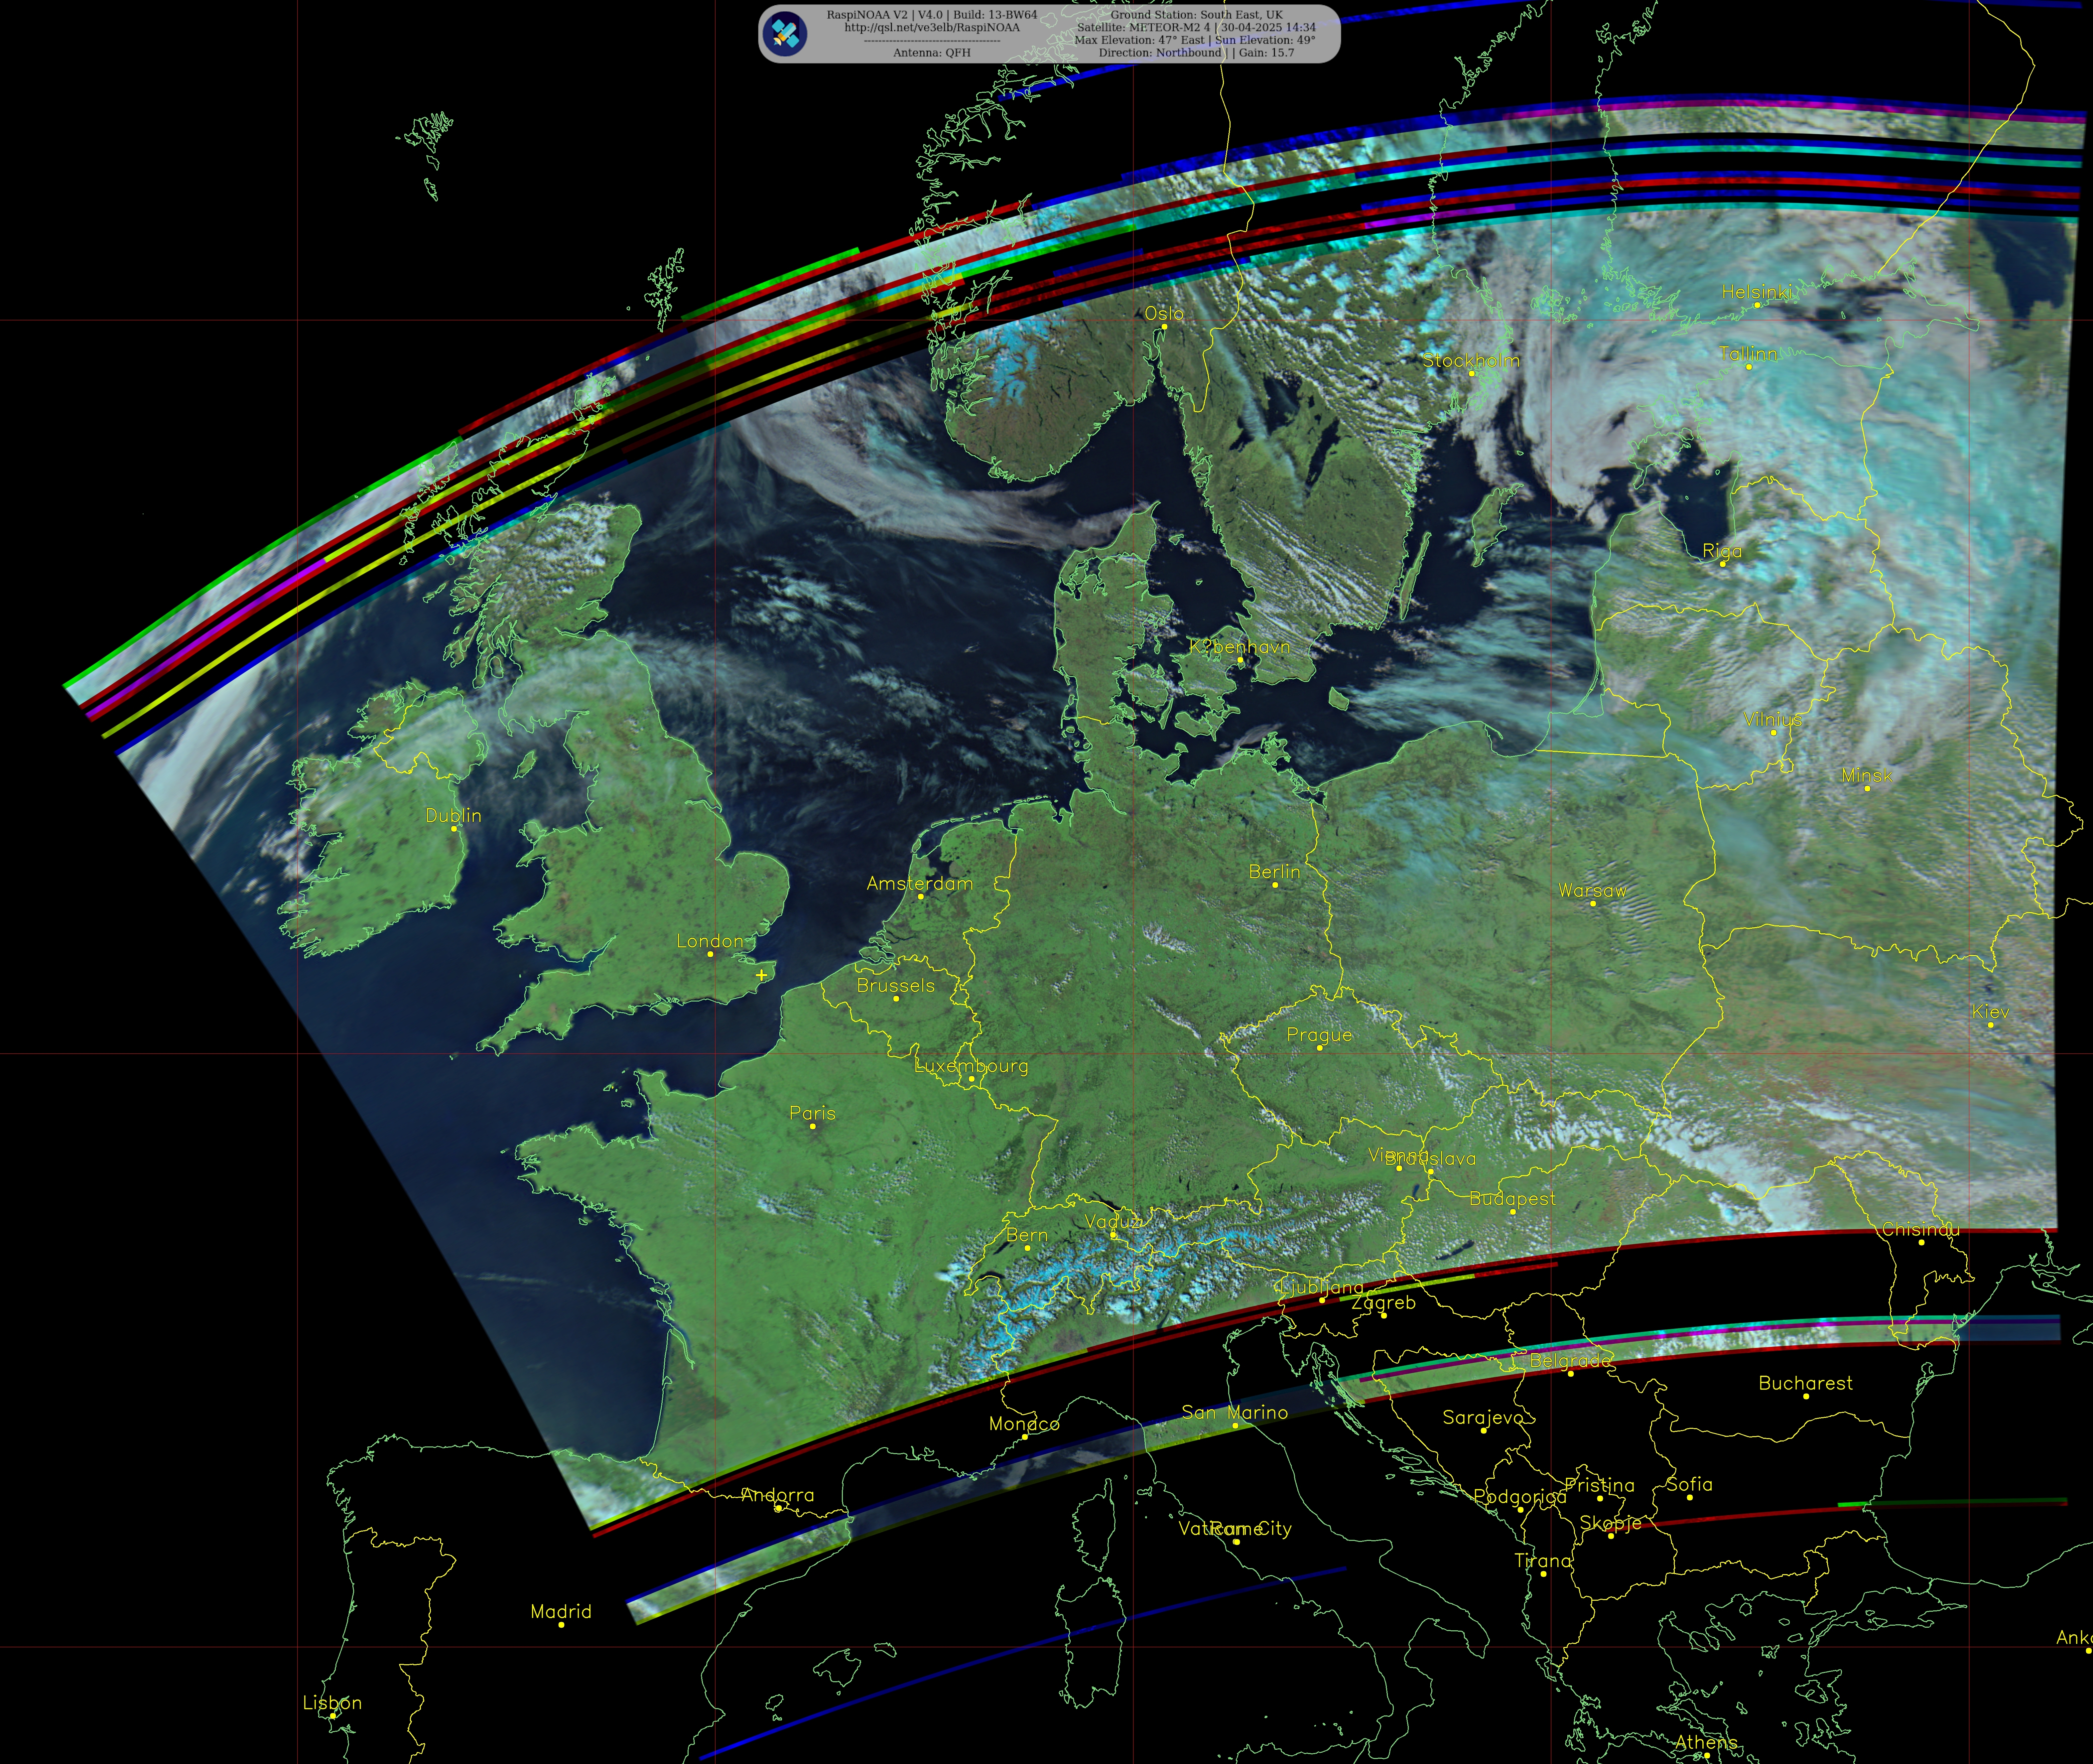
Task: Click the Kiev city label
Action: (1990, 1012)
